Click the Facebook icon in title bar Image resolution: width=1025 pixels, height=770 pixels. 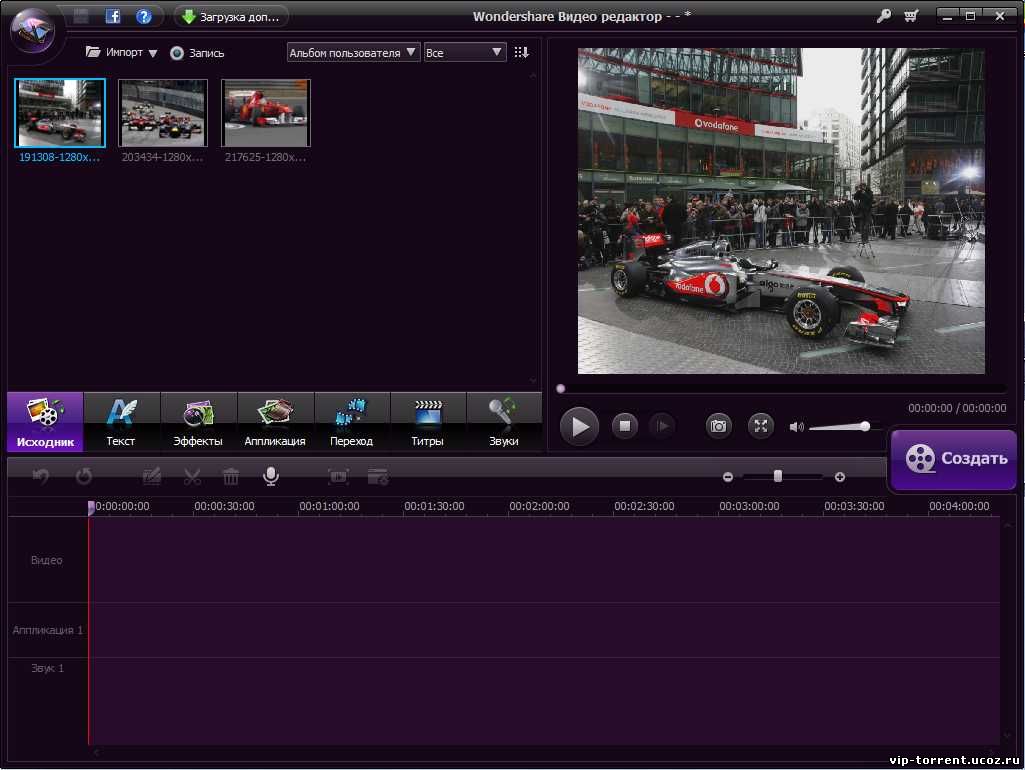pos(113,16)
